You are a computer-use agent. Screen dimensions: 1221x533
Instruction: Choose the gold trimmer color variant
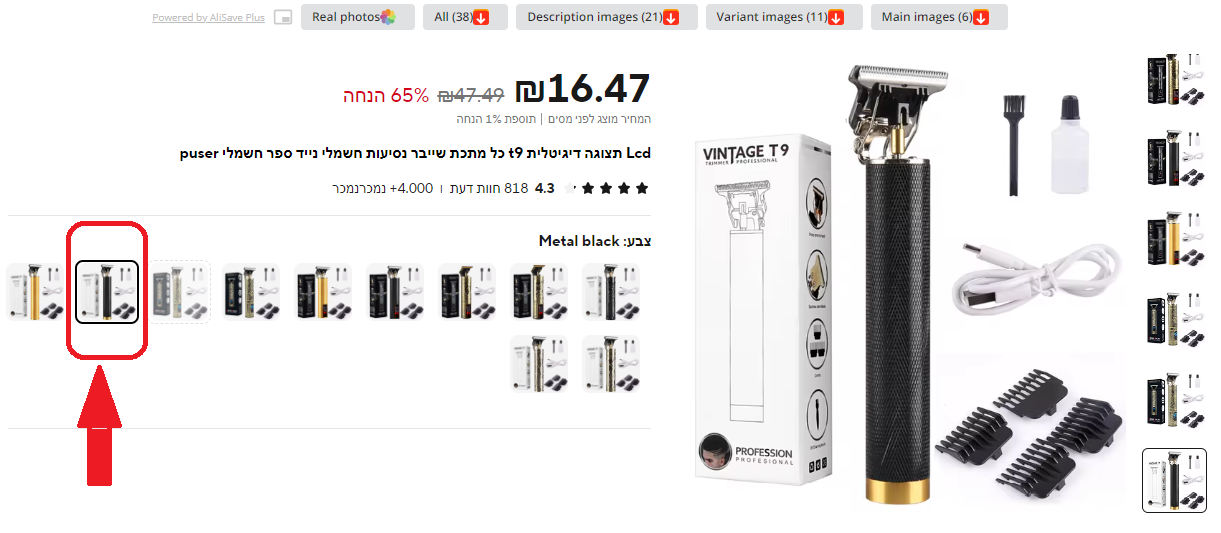tap(35, 292)
